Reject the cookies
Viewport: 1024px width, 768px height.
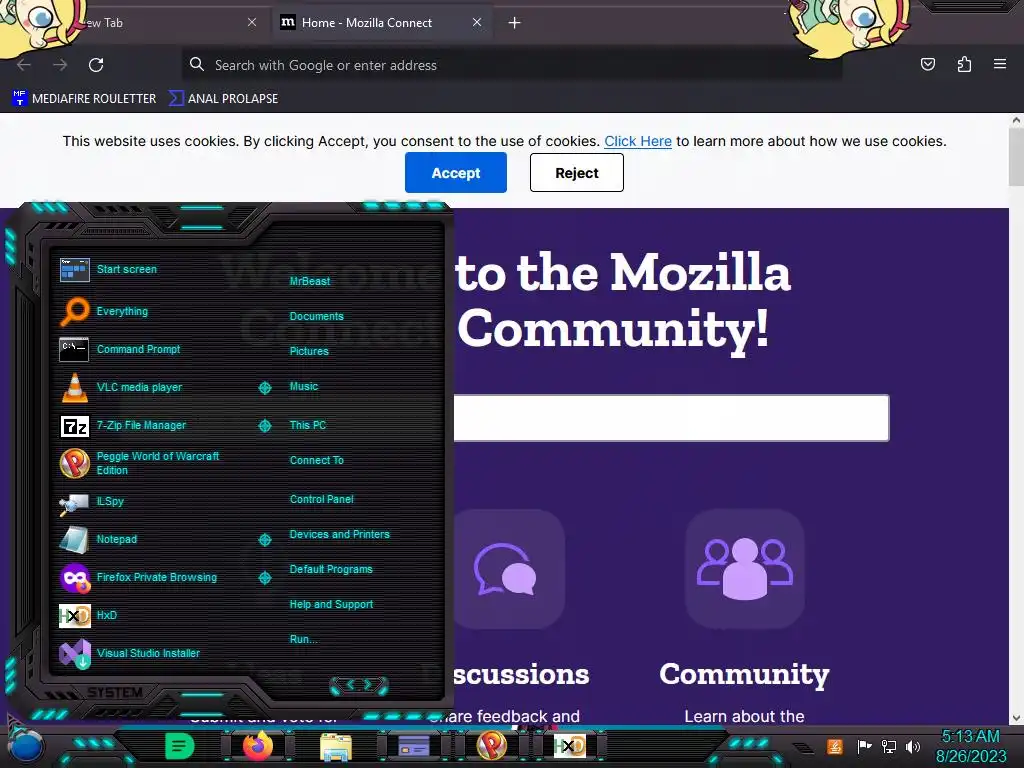coord(577,172)
